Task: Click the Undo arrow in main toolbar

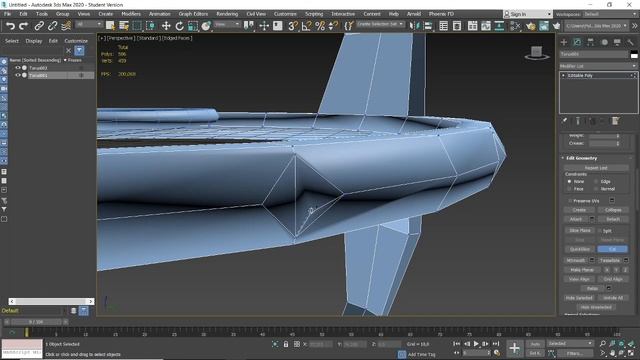Action: coord(10,26)
